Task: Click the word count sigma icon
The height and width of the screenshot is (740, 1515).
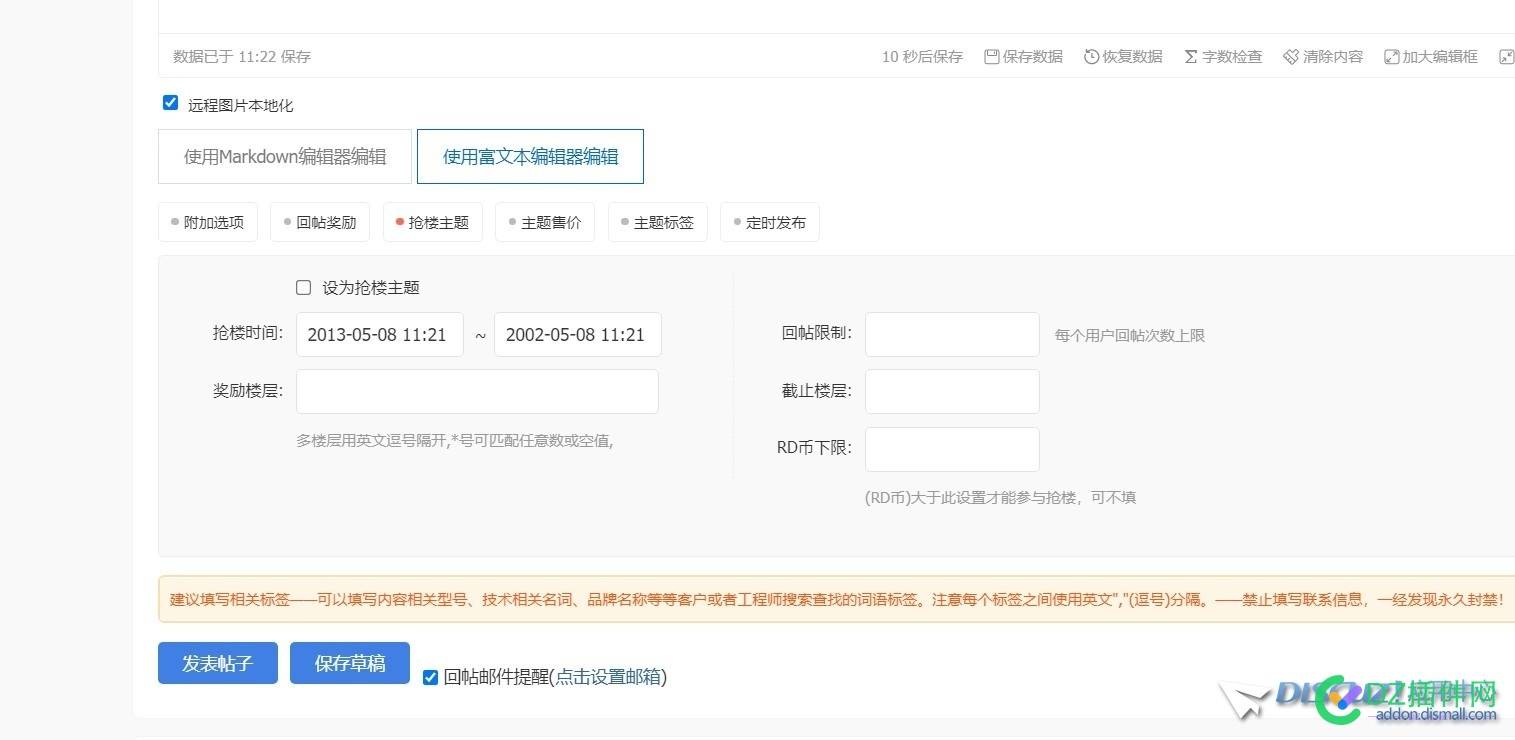Action: 1190,57
